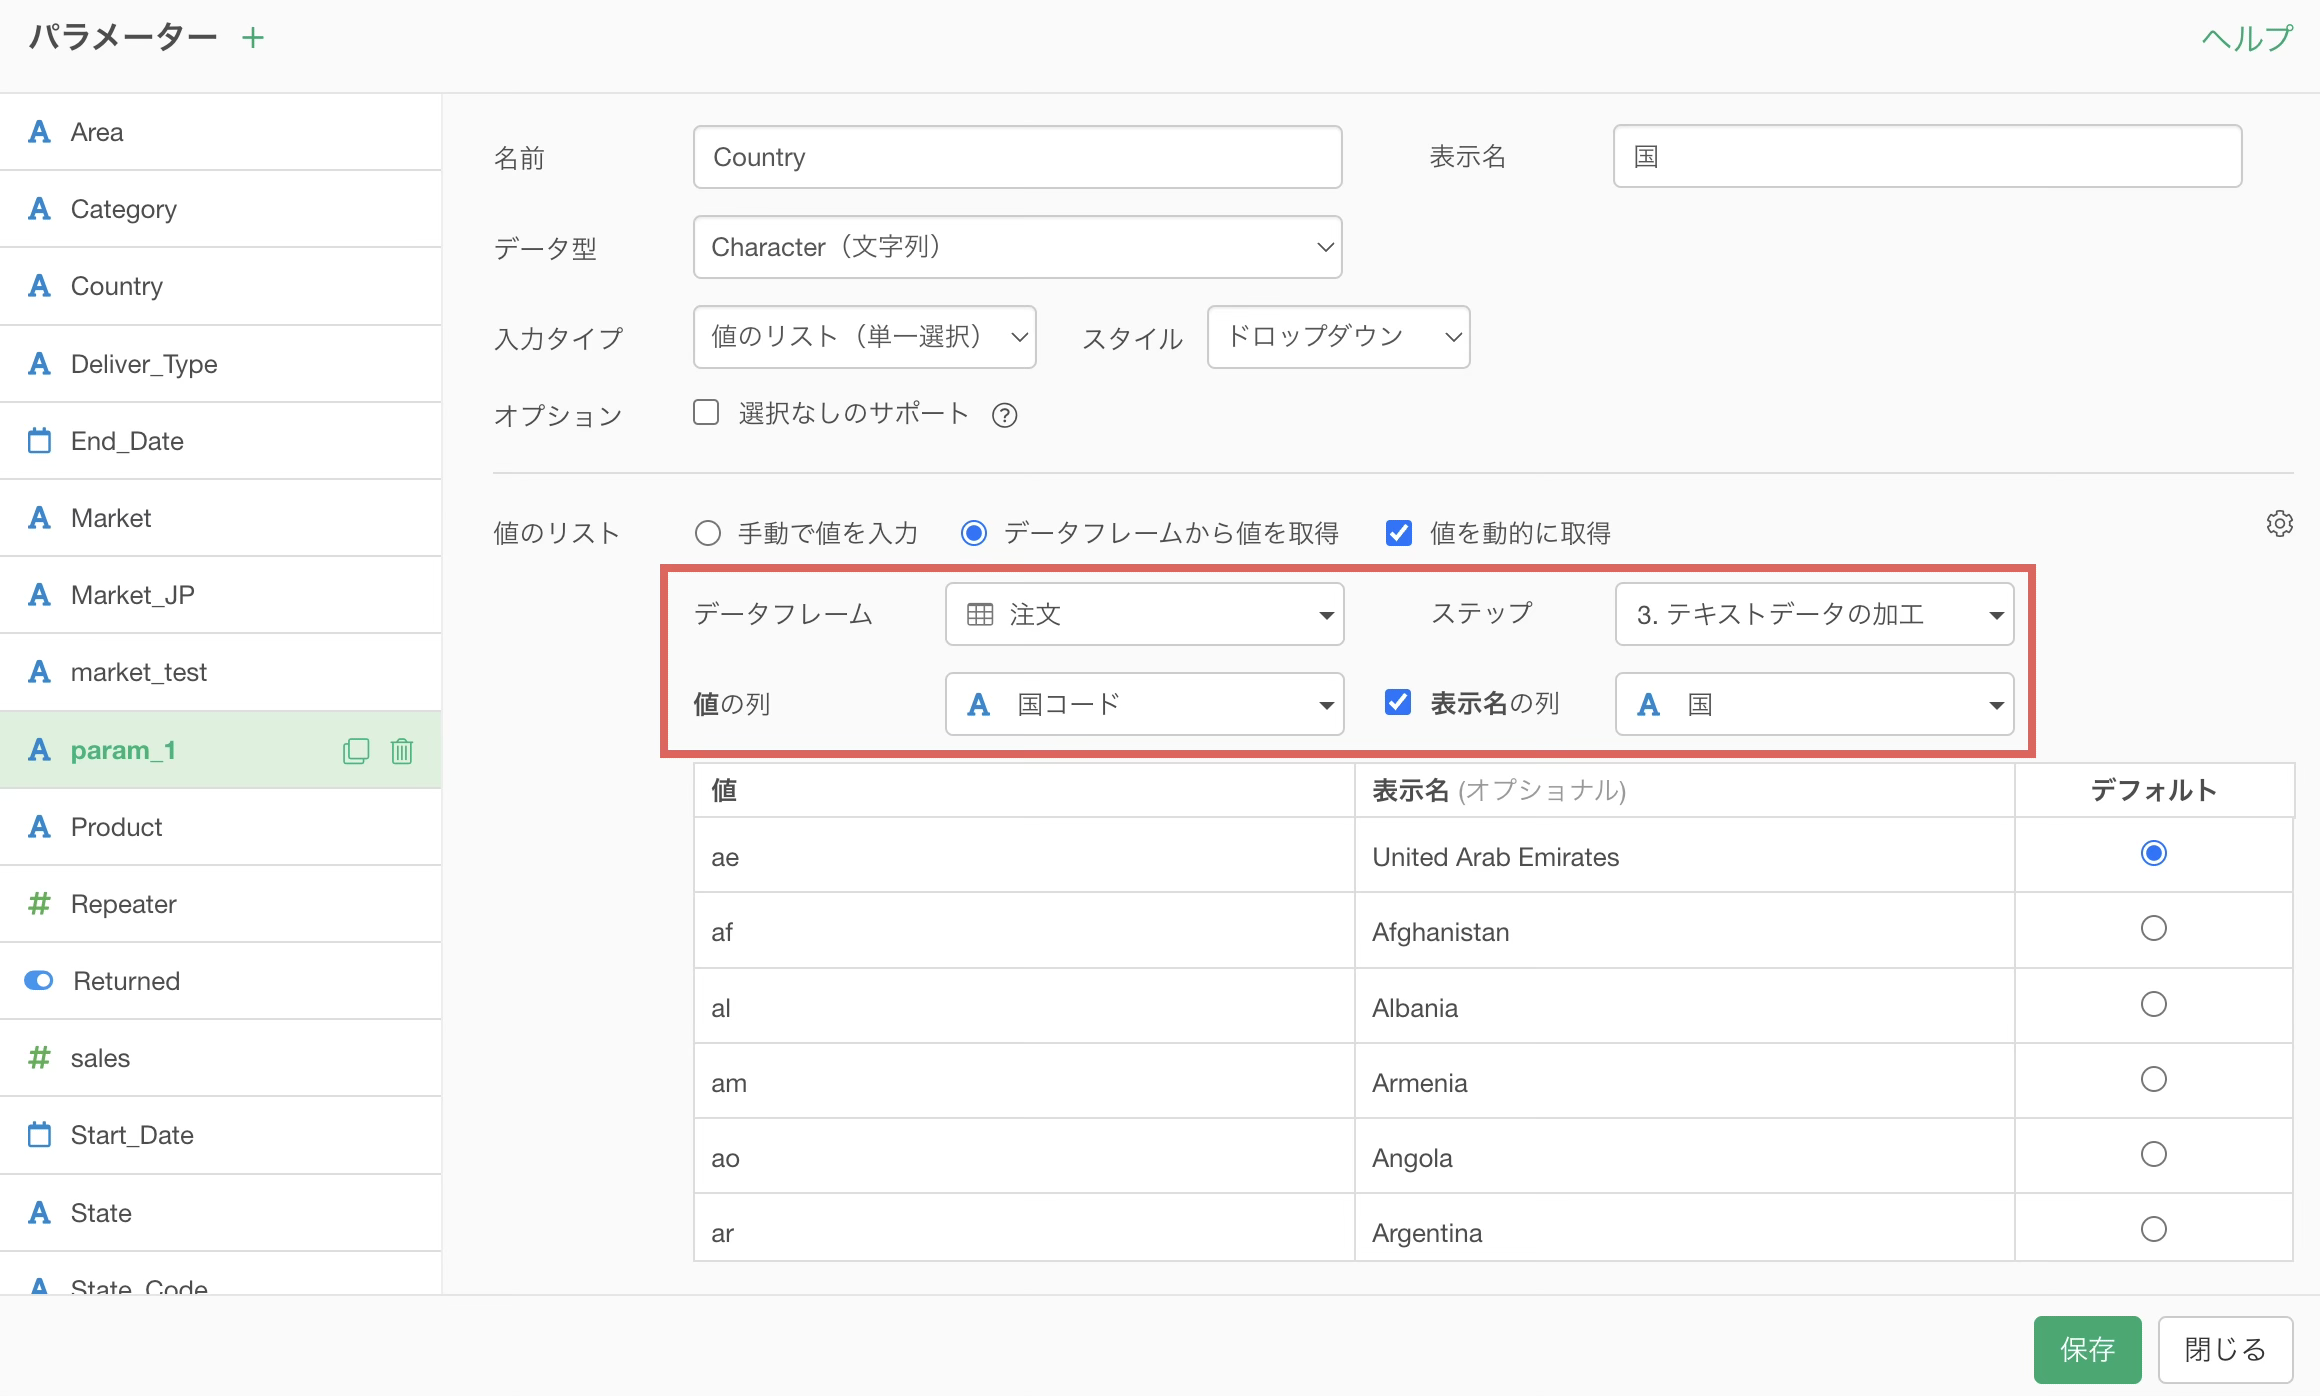Screen dimensions: 2320x1396
Task: Select the market_test parameter
Action: [221, 672]
